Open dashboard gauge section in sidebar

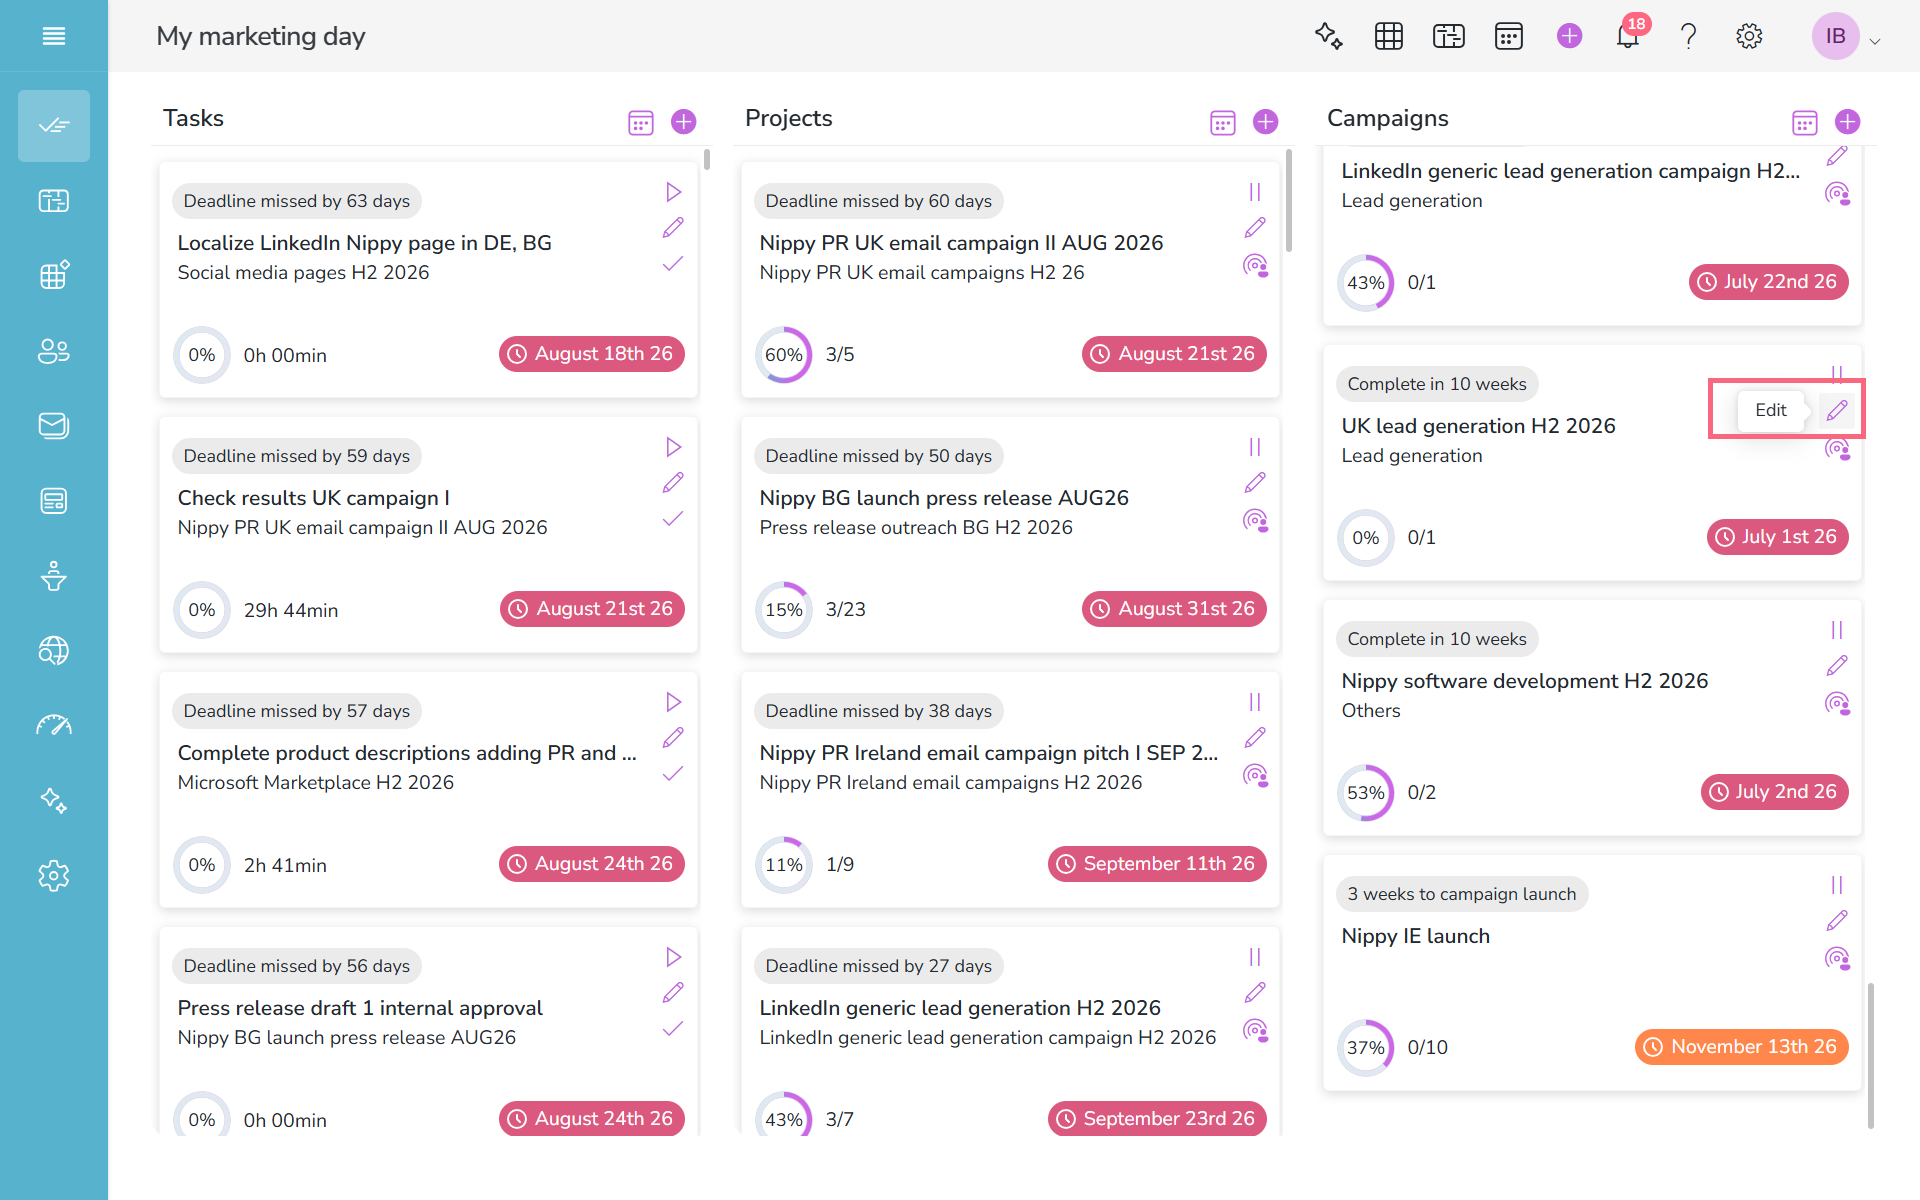tap(54, 726)
